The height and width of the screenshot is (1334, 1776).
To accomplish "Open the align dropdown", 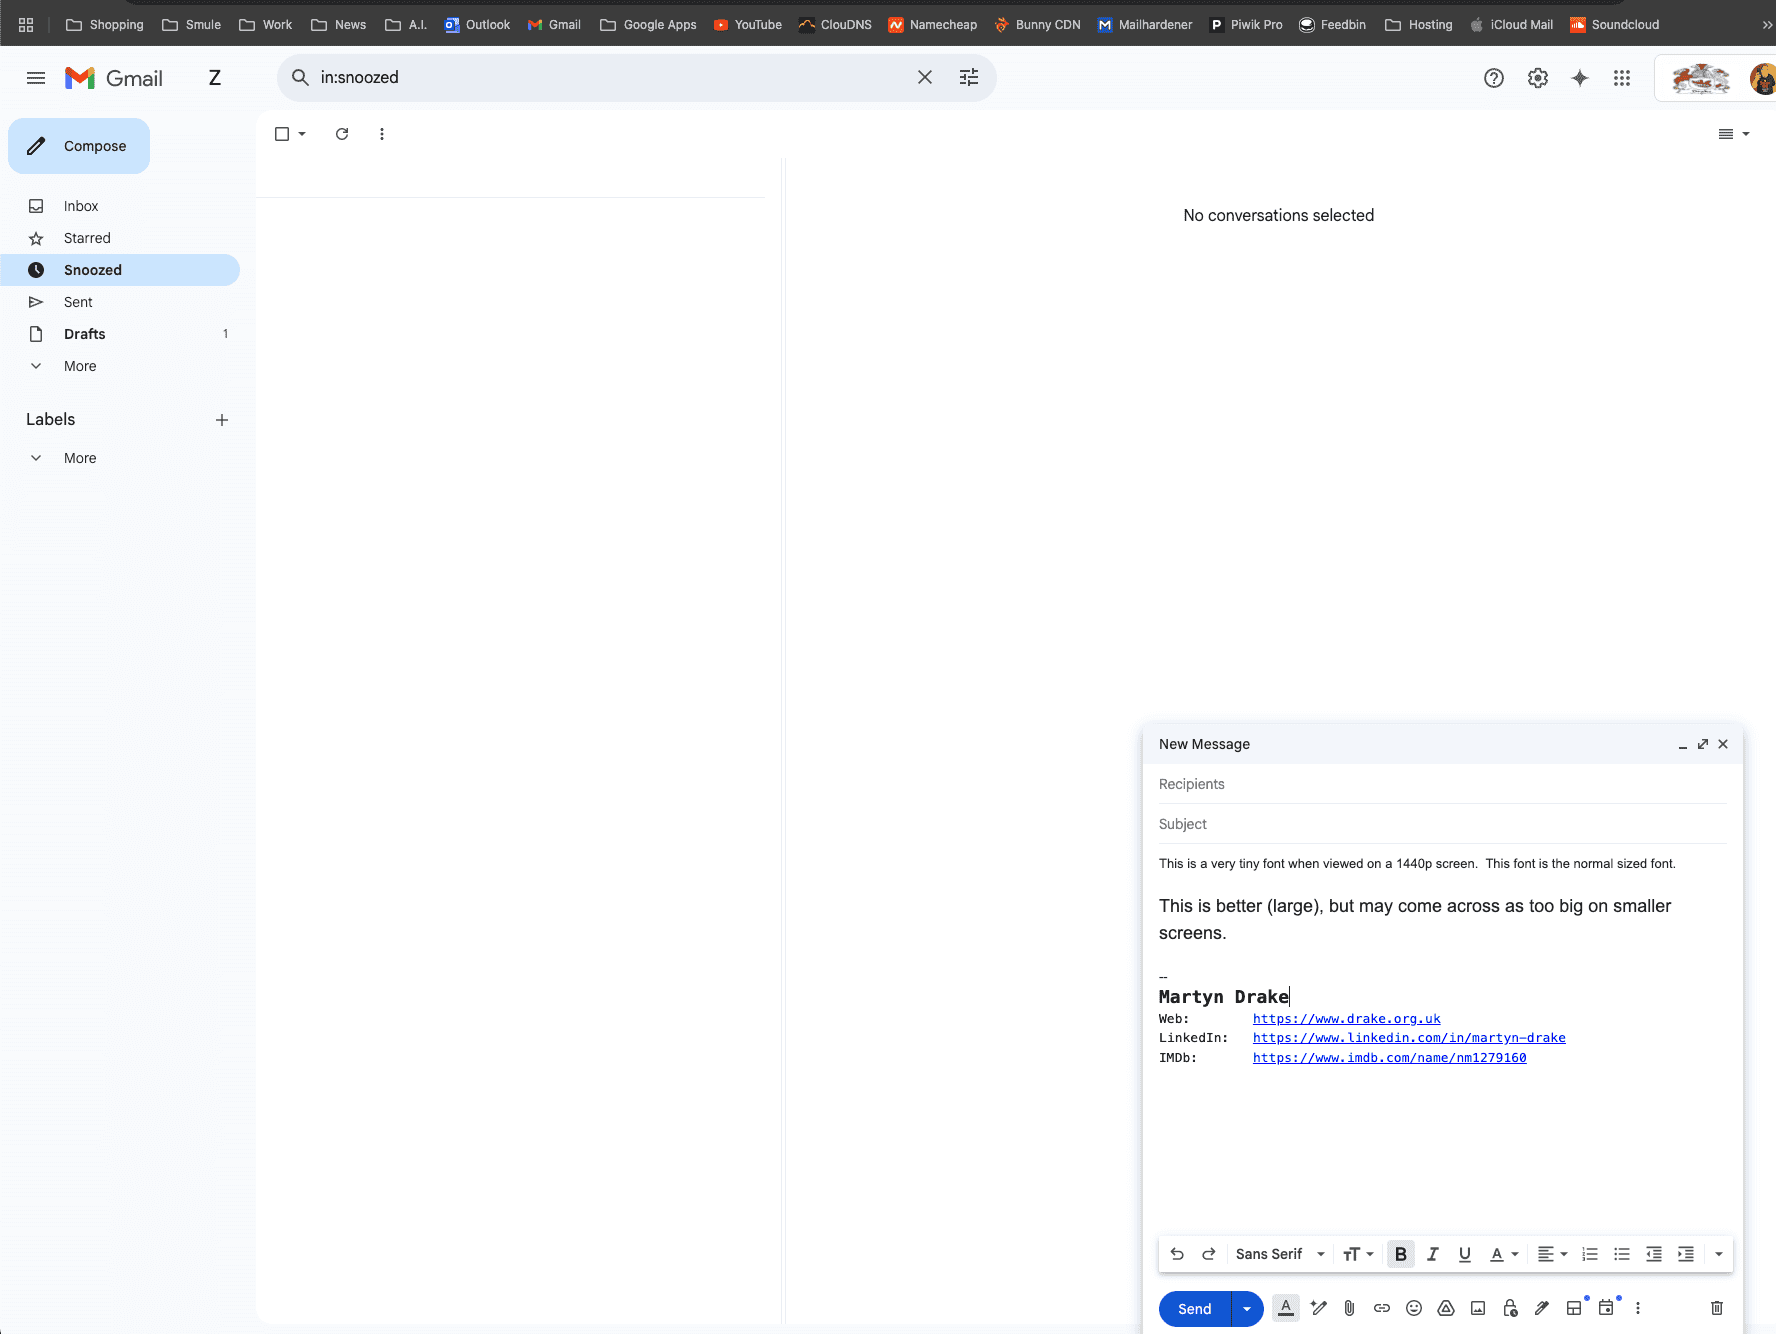I will [1552, 1254].
